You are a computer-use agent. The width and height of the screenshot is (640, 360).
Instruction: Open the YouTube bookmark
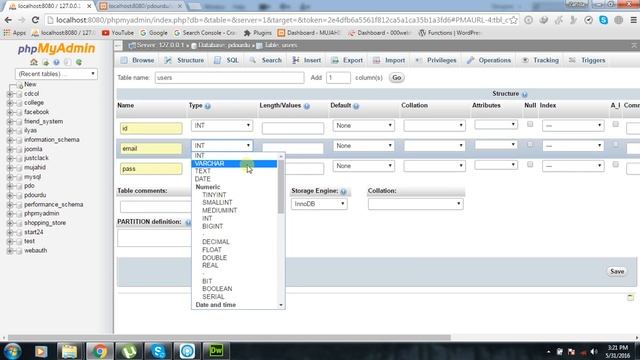(118, 33)
